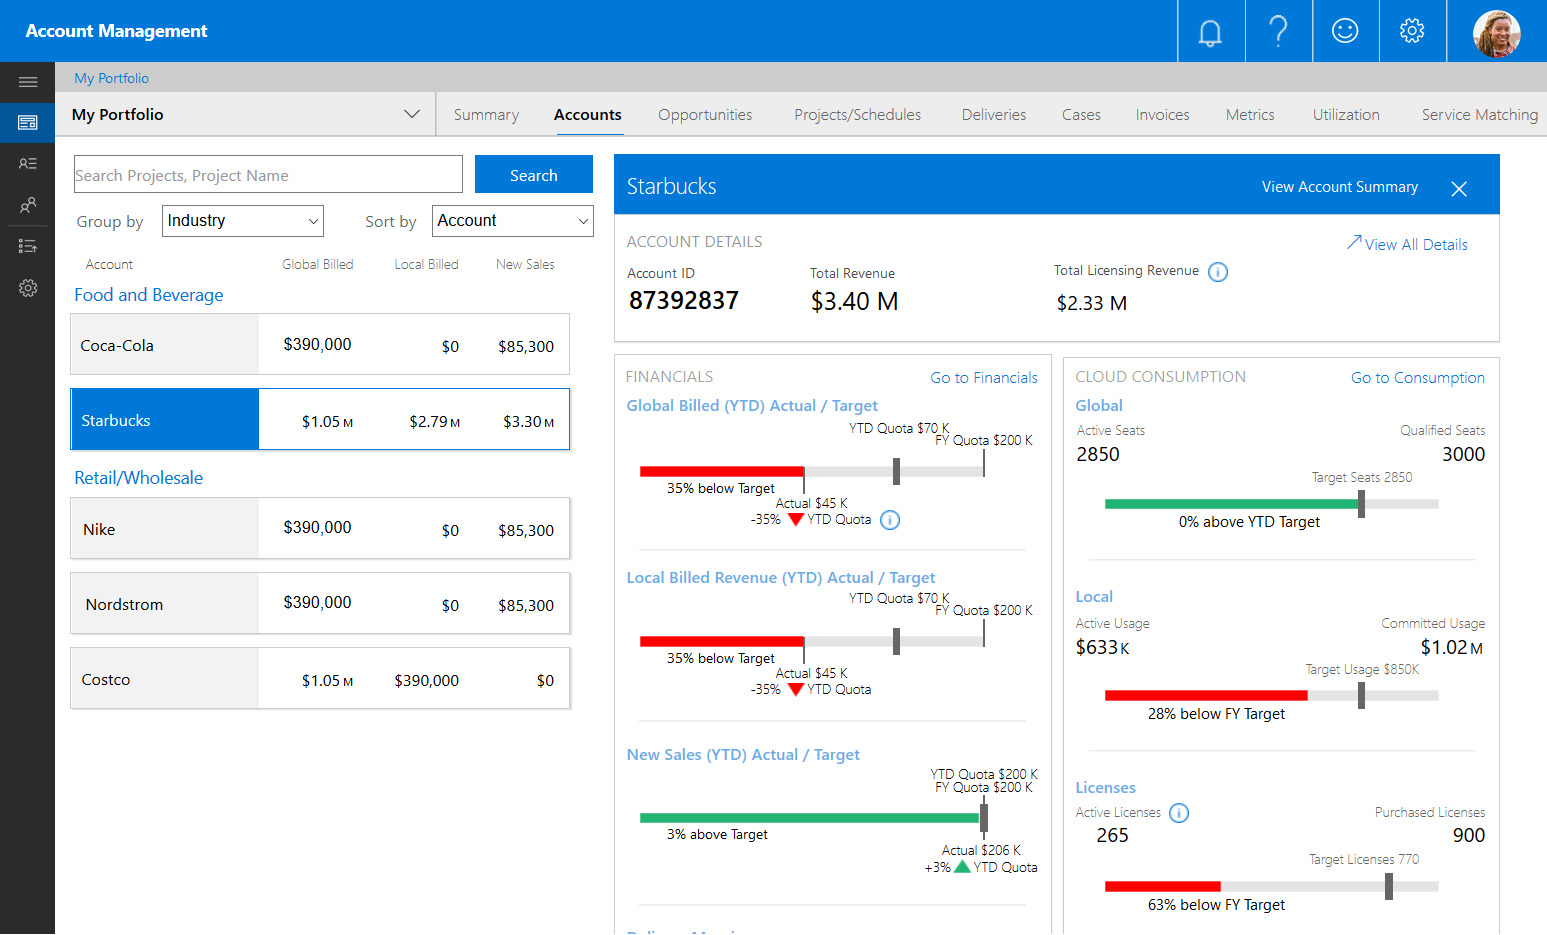Click the Local Usage red progress bar

click(1206, 695)
